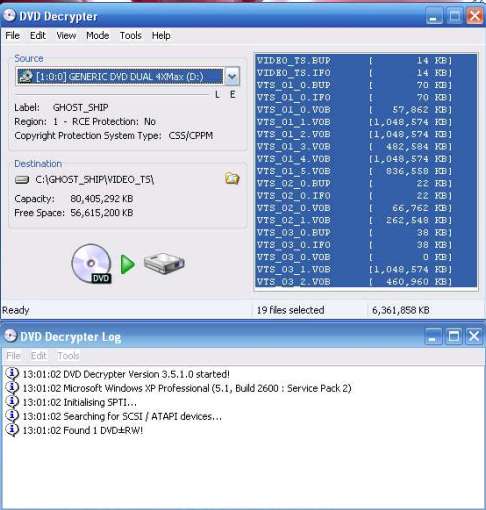Open the Tools menu in DVD Decrypter
This screenshot has width=486, height=510.
[131, 35]
